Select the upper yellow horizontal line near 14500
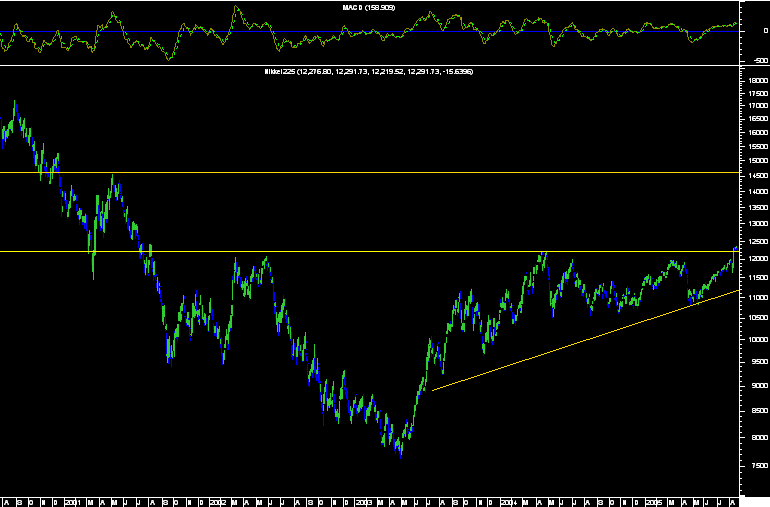Screen dimensions: 770x507 click(369, 172)
